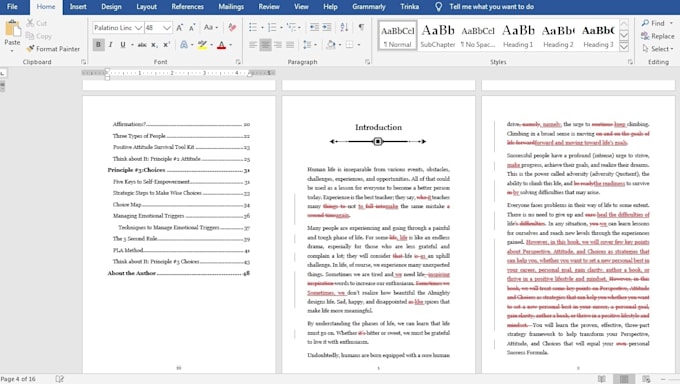Image resolution: width=680 pixels, height=384 pixels.
Task: Switch to the Design tab
Action: [x=111, y=7]
